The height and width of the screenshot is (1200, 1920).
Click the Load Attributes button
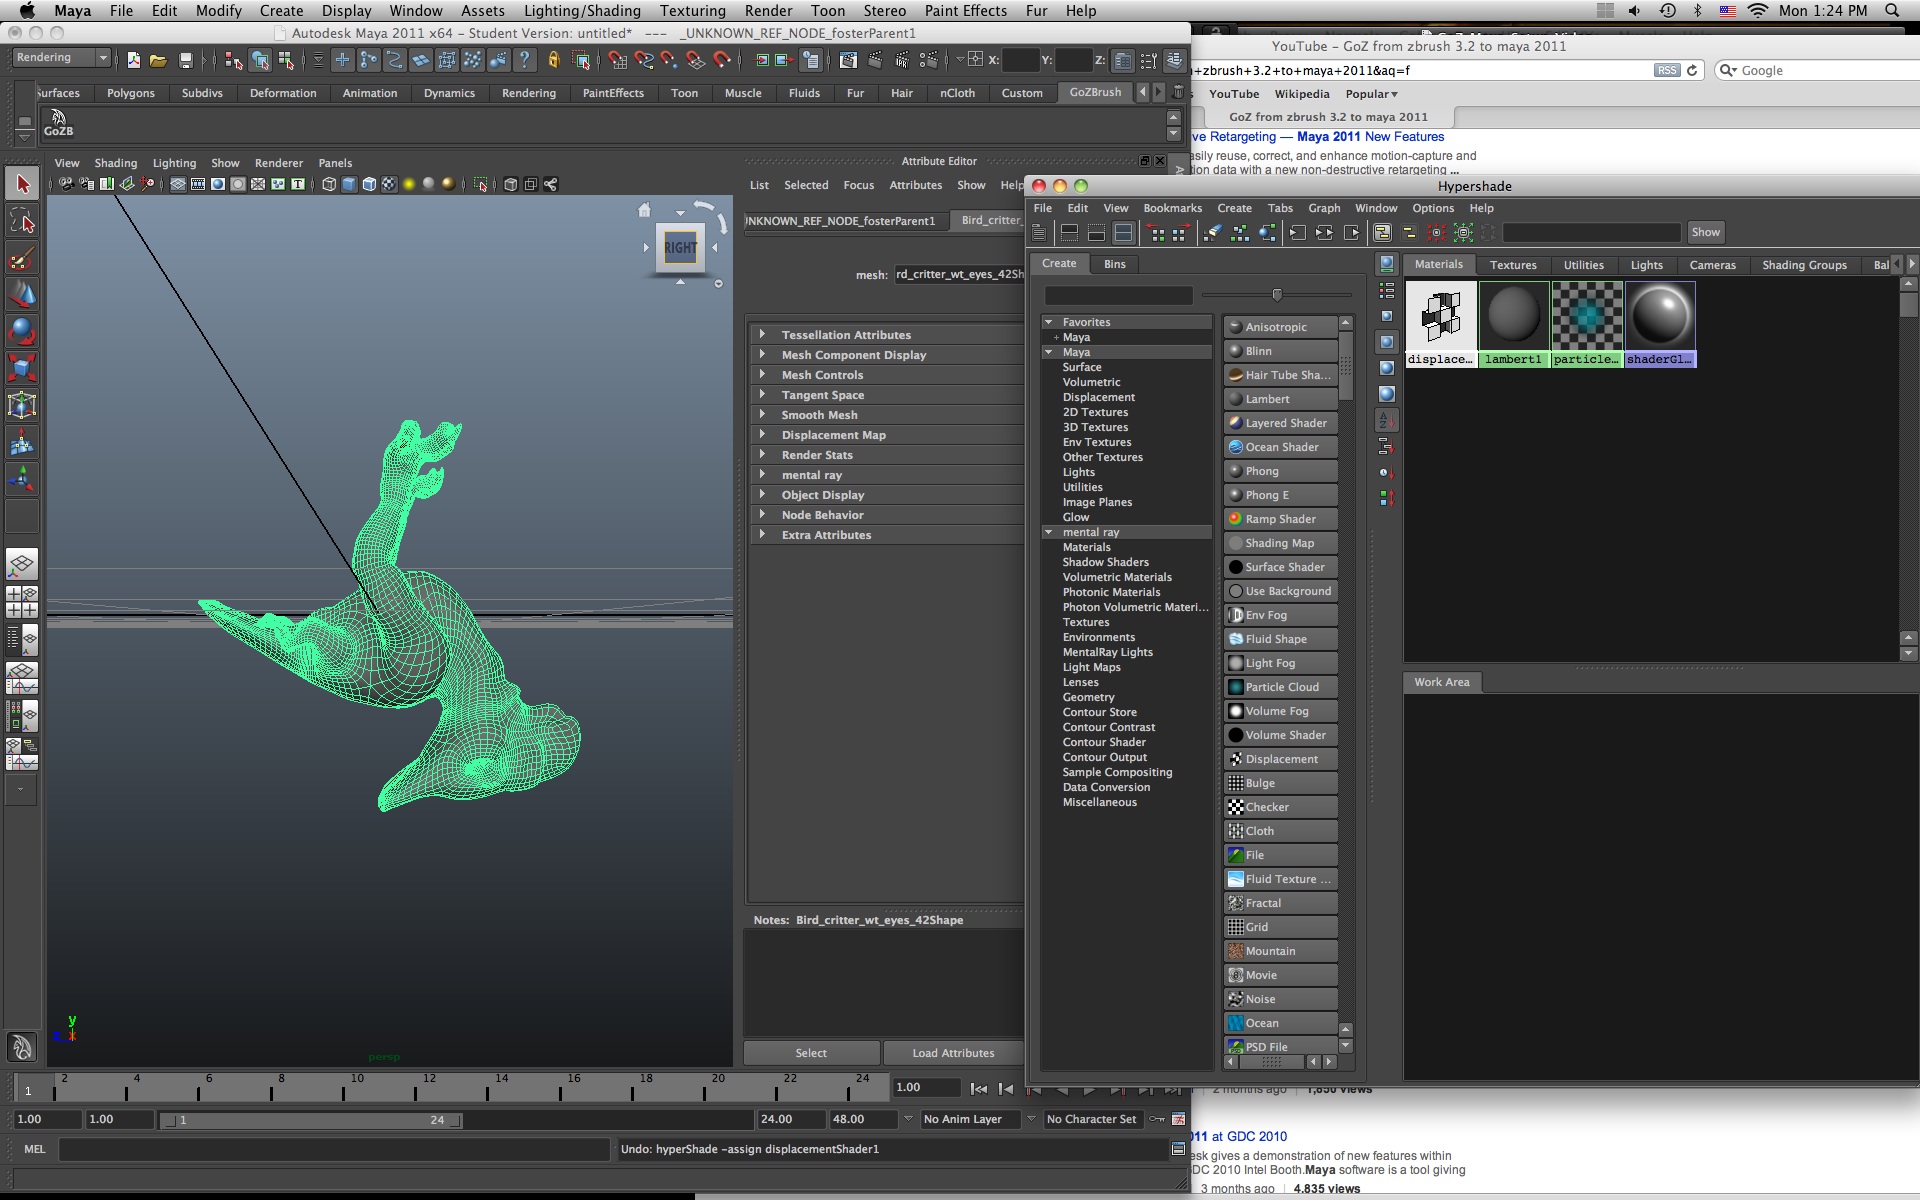(953, 1052)
